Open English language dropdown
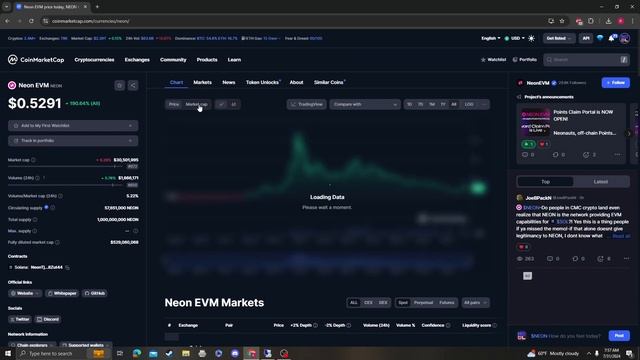The width and height of the screenshot is (640, 360). coord(490,38)
